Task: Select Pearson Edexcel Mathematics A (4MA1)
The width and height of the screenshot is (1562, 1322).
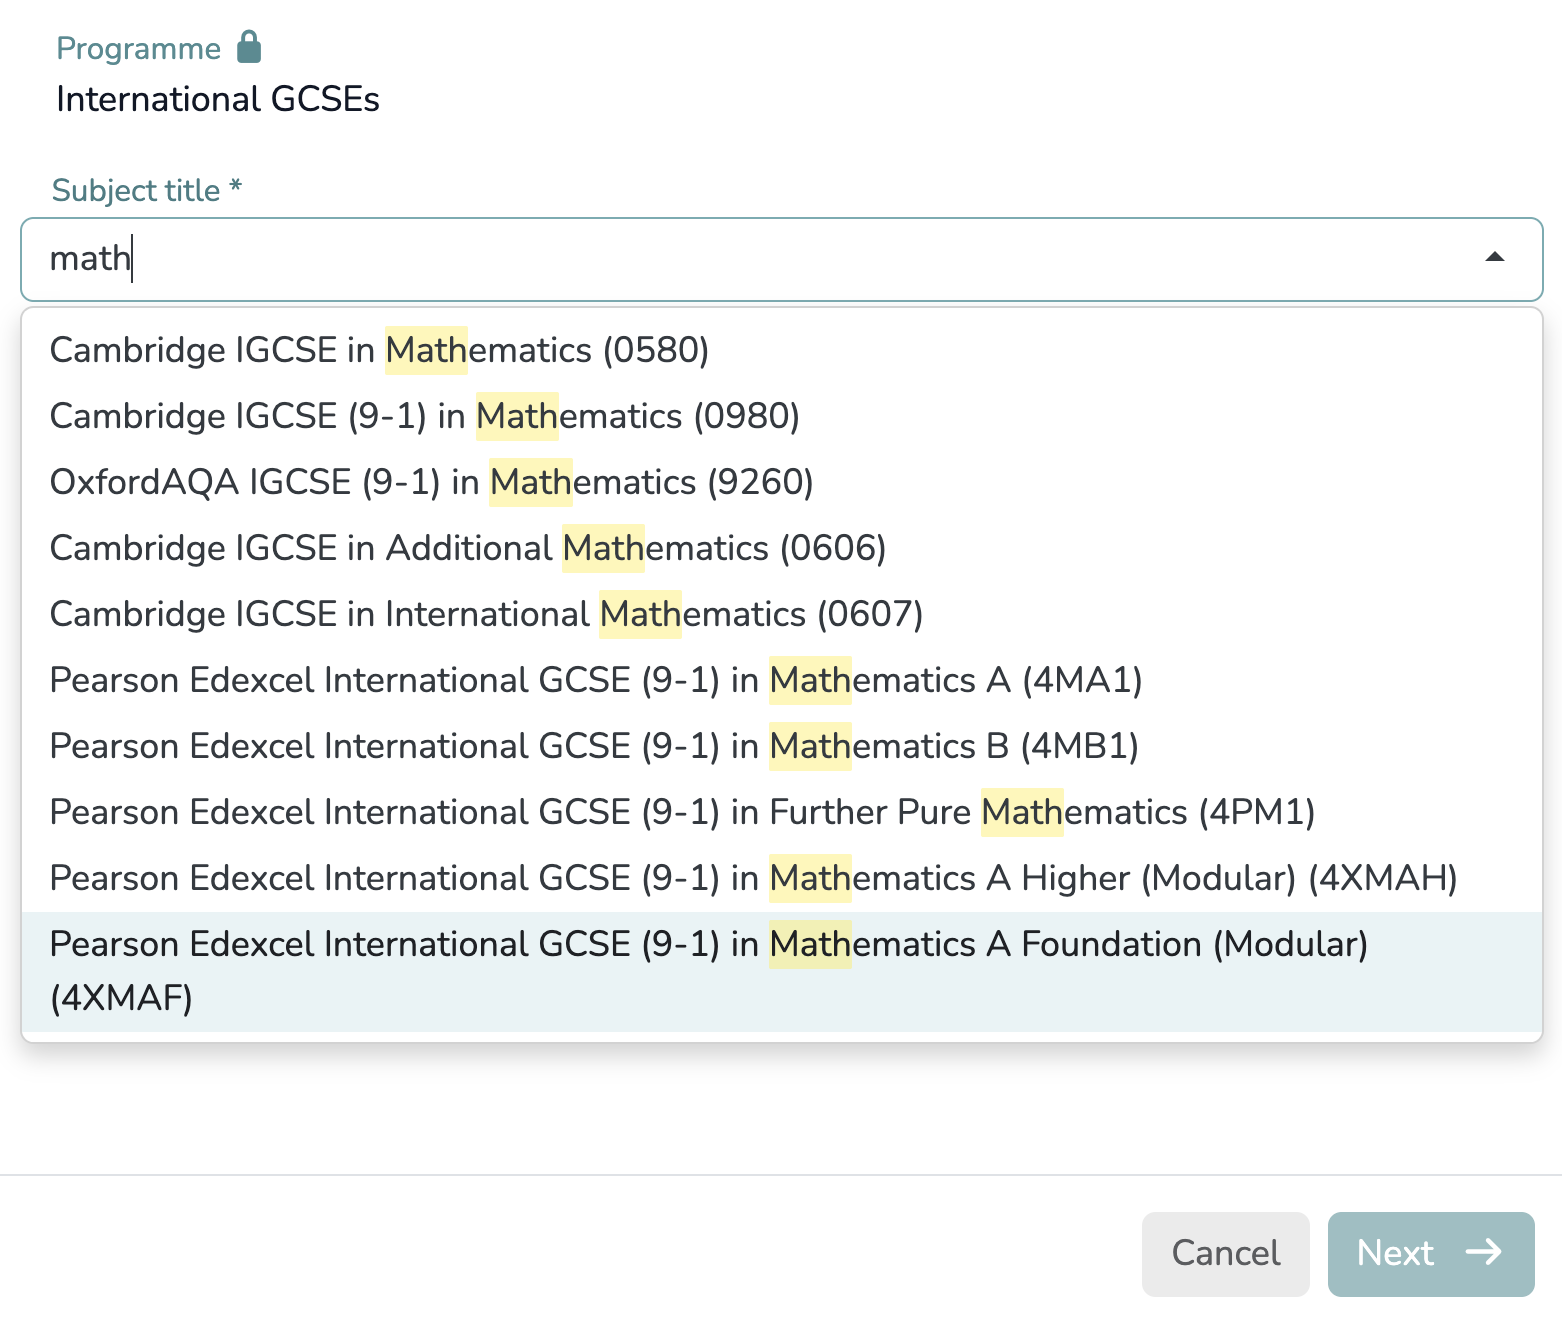Action: [781, 680]
